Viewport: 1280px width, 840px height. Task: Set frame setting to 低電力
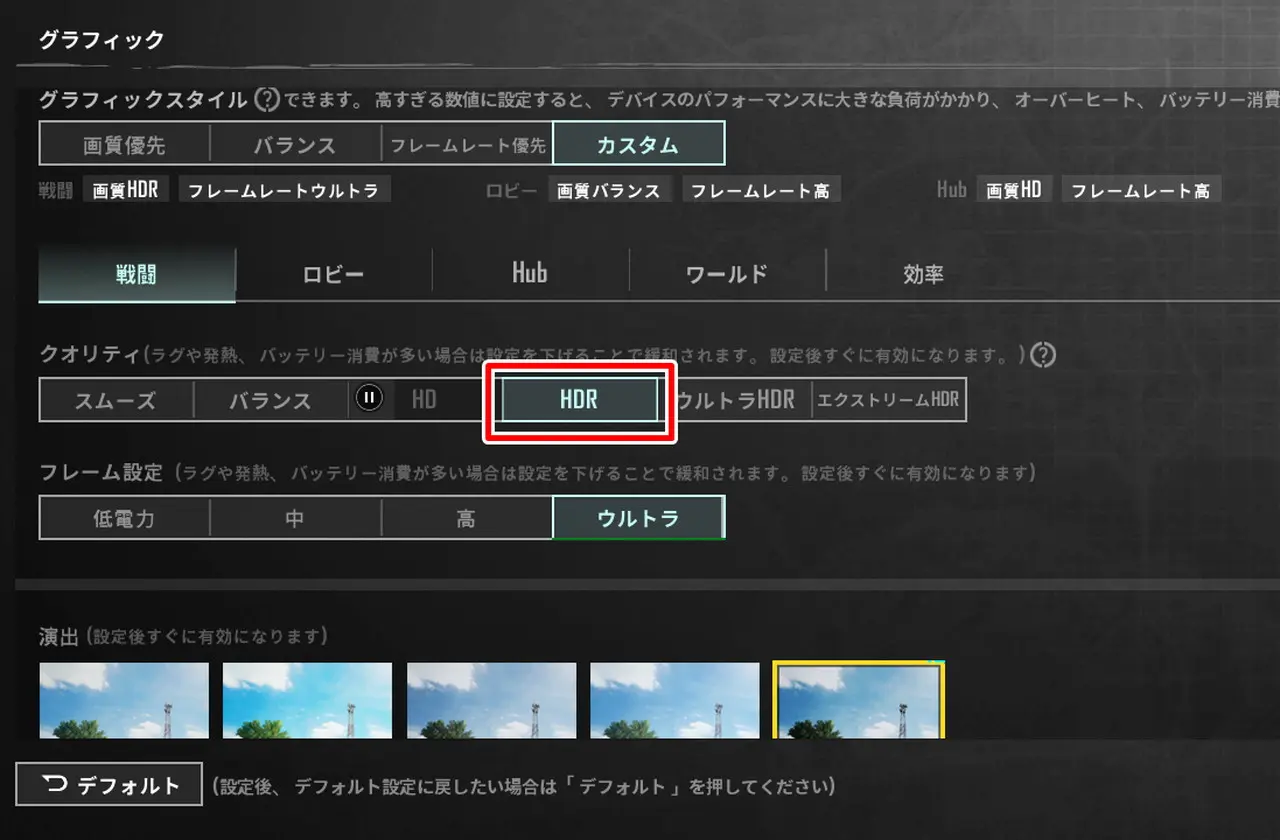pyautogui.click(x=124, y=519)
